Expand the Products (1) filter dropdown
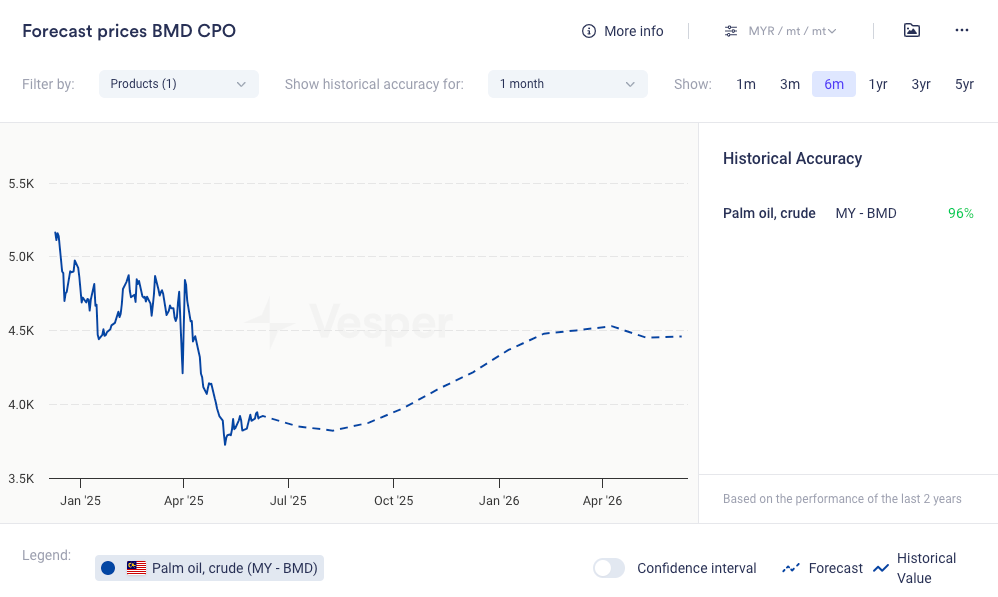998x597 pixels. pyautogui.click(x=179, y=84)
